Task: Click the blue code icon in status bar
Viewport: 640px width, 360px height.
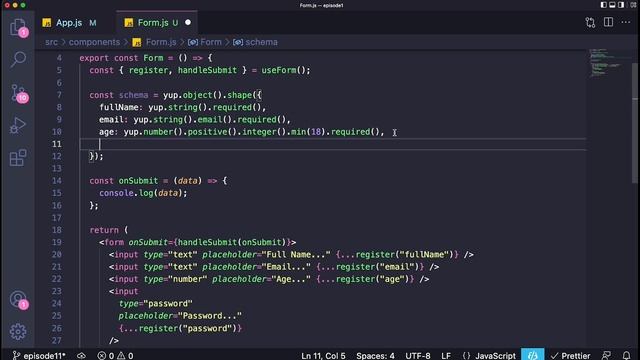Action: (x=533, y=355)
